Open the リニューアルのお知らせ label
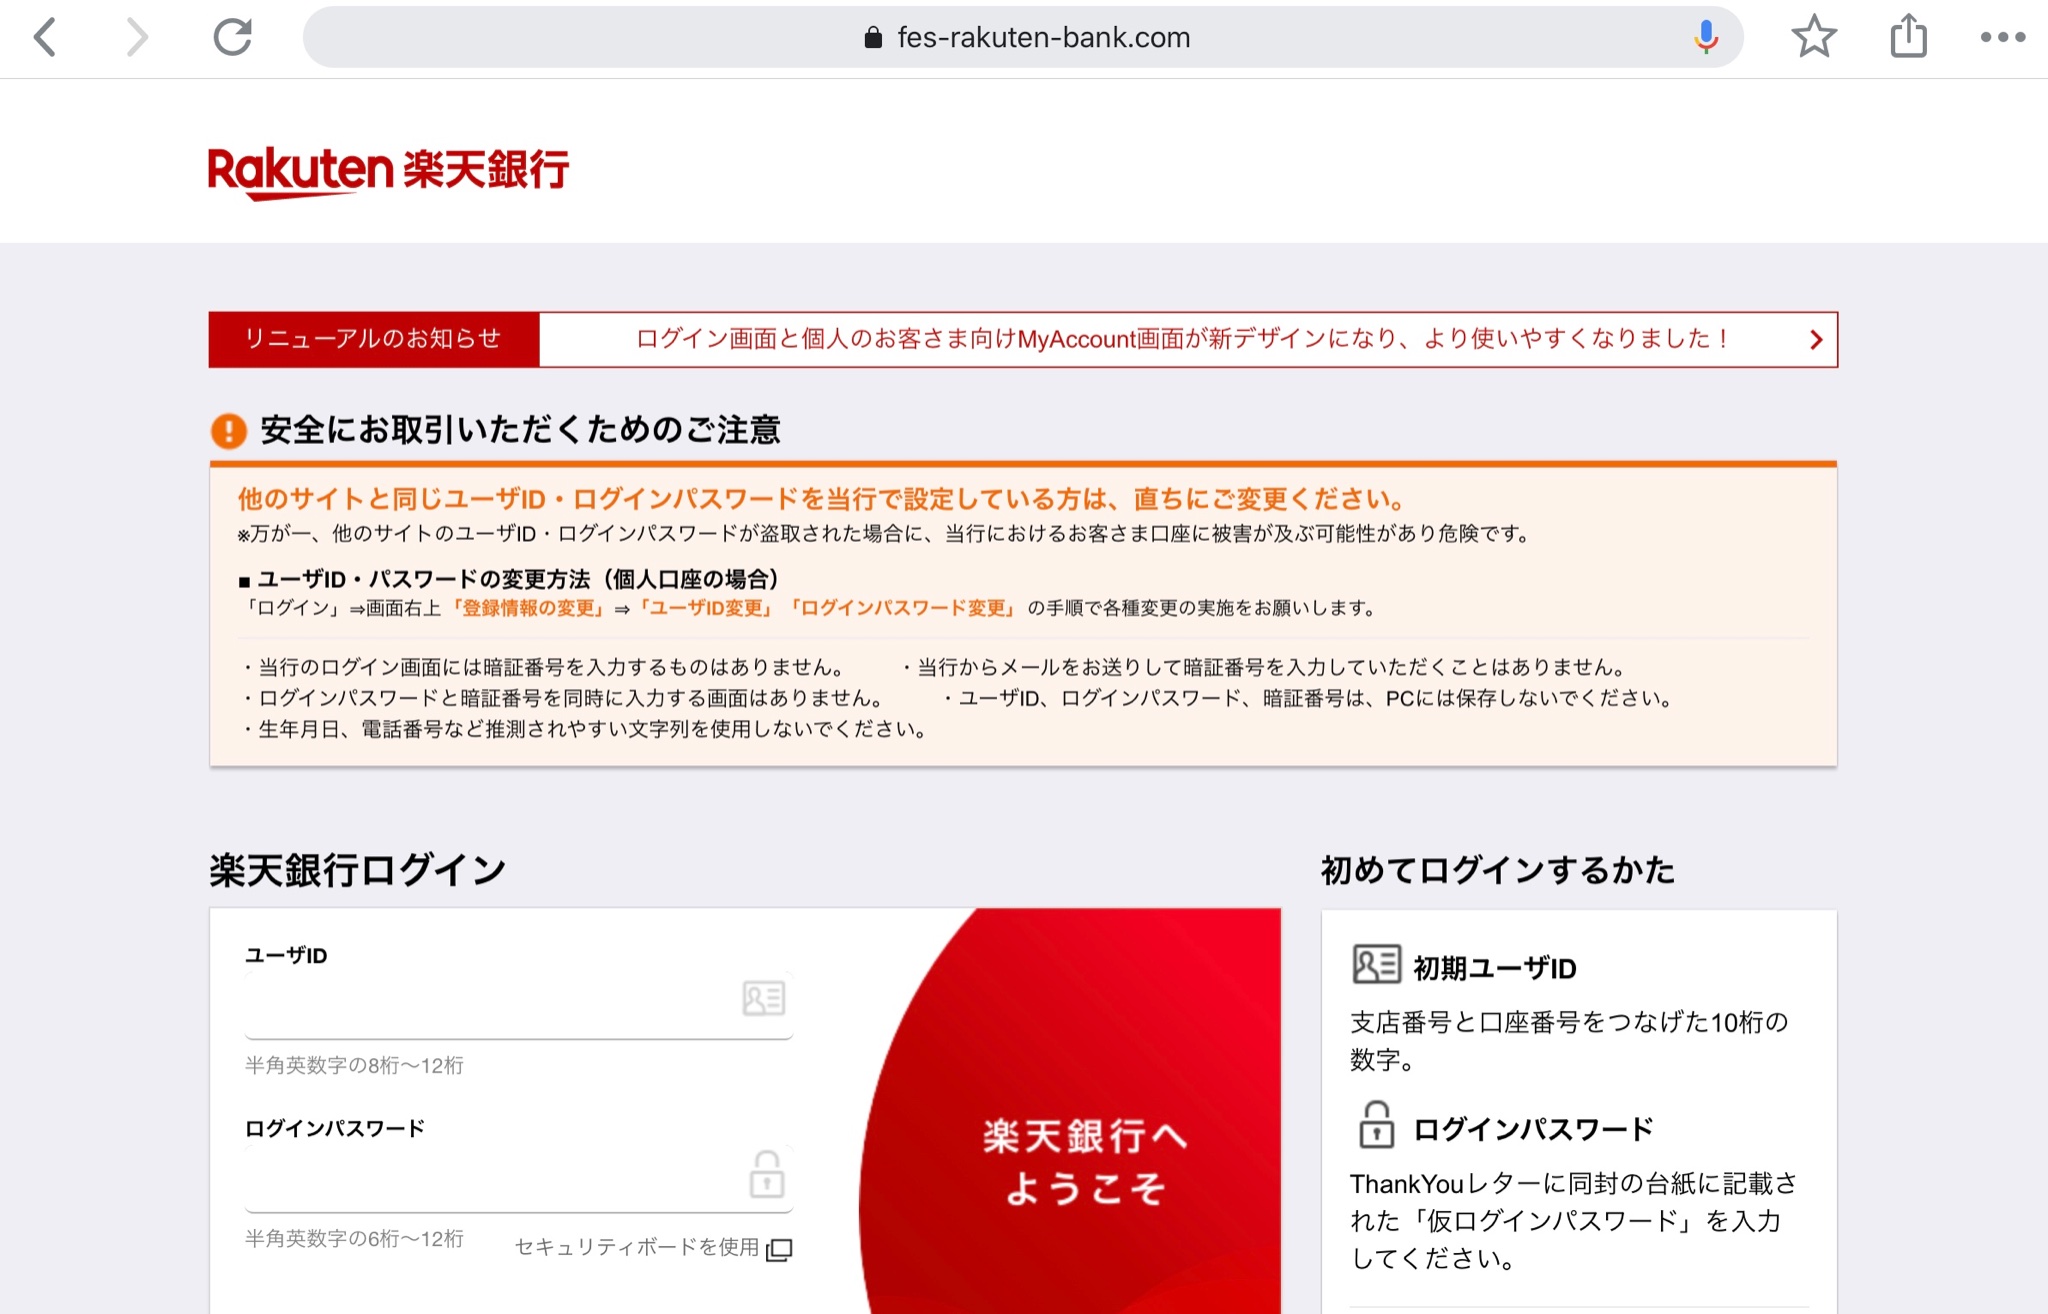The height and width of the screenshot is (1314, 2048). pos(374,339)
